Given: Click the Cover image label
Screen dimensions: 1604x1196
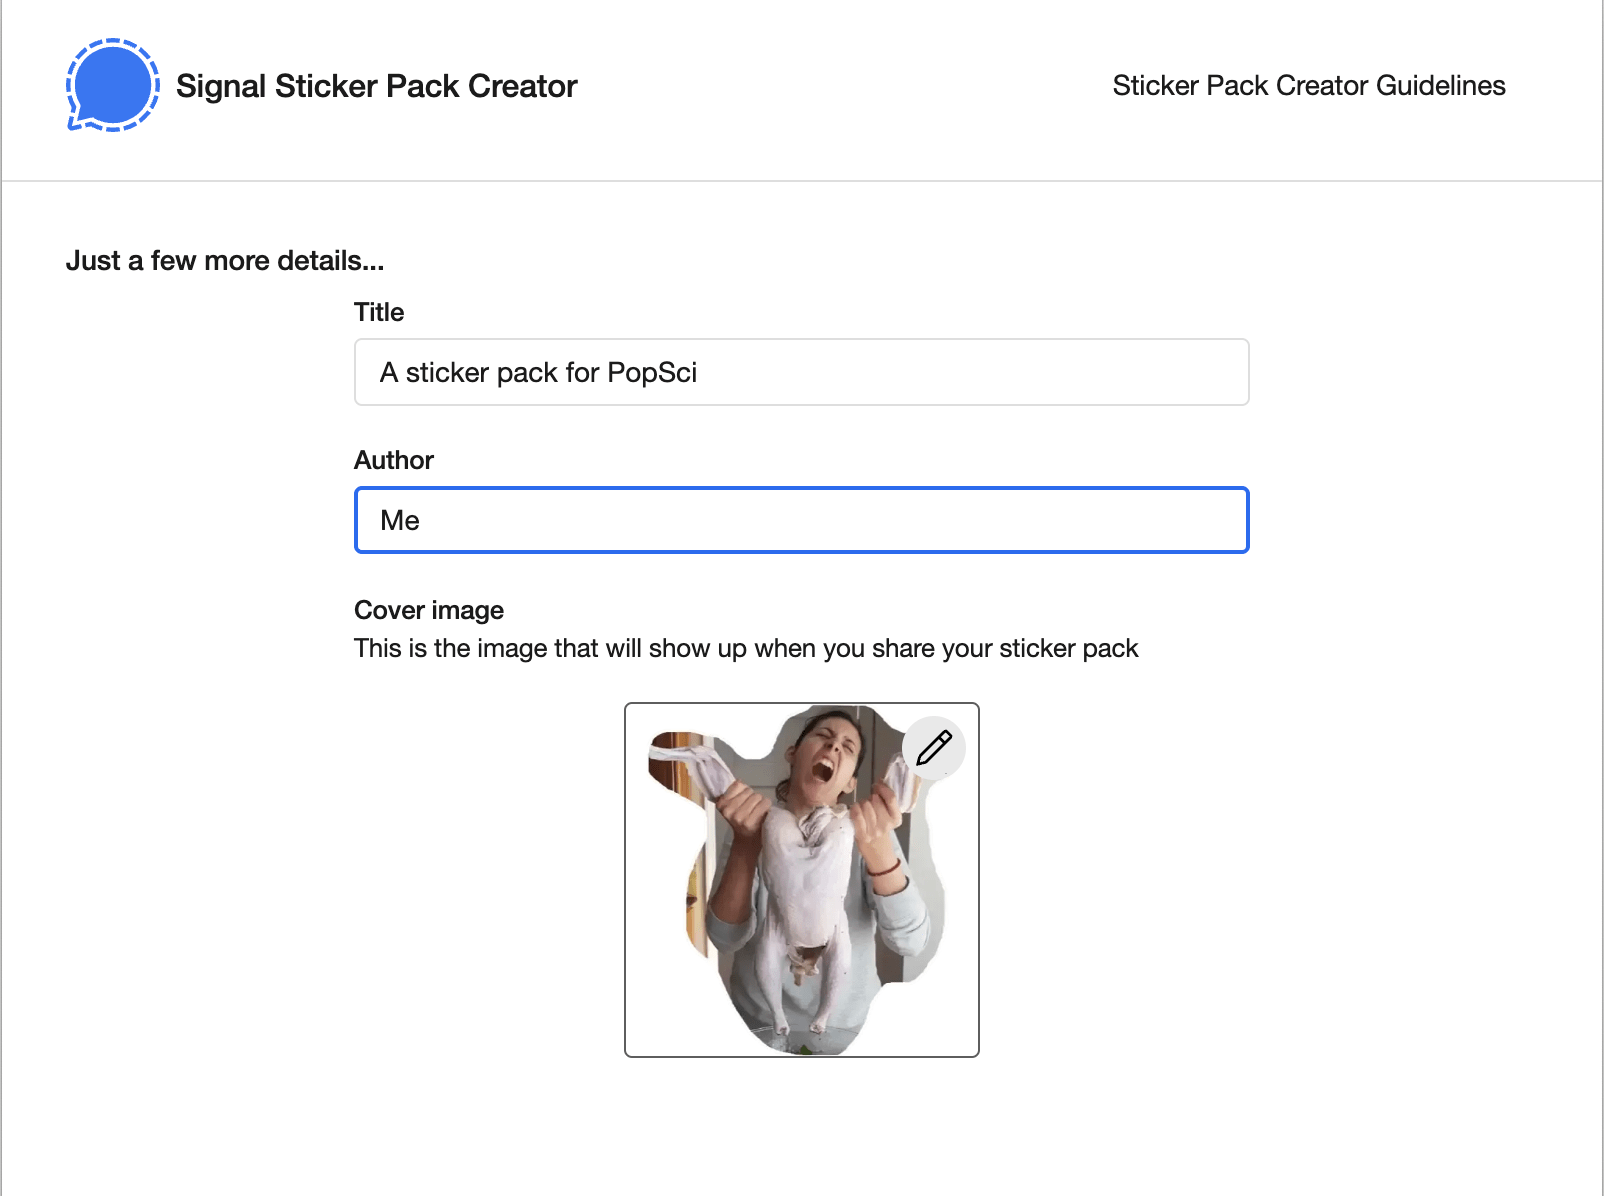Looking at the screenshot, I should point(428,610).
